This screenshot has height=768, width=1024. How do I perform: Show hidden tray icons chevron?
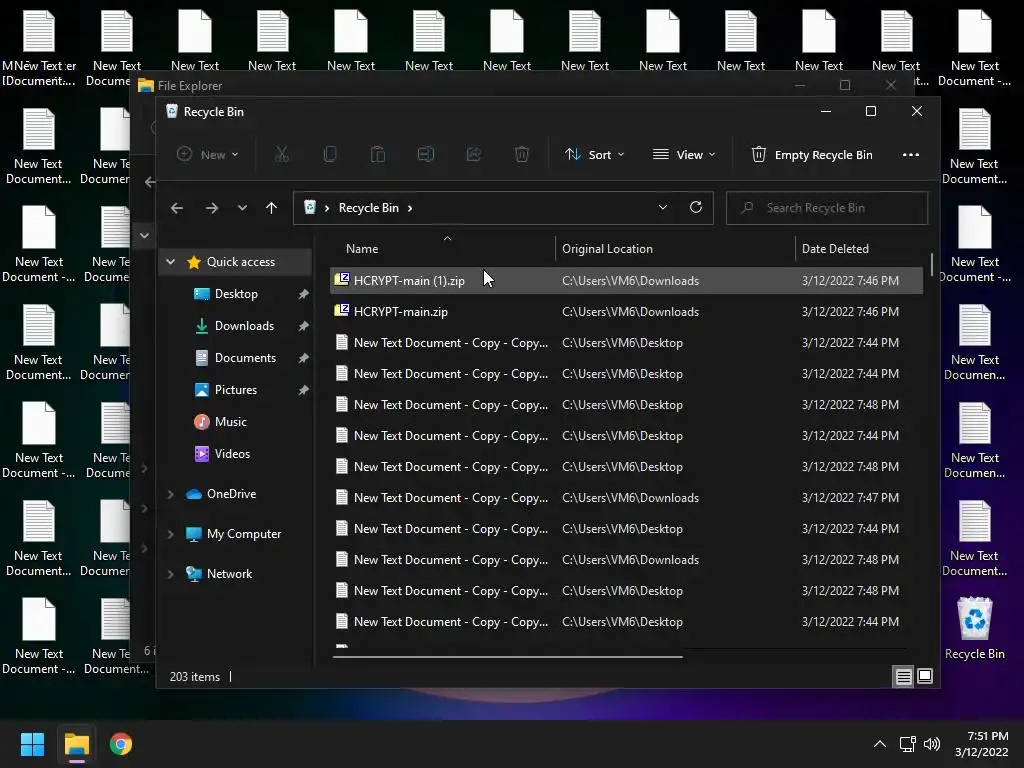pyautogui.click(x=880, y=744)
